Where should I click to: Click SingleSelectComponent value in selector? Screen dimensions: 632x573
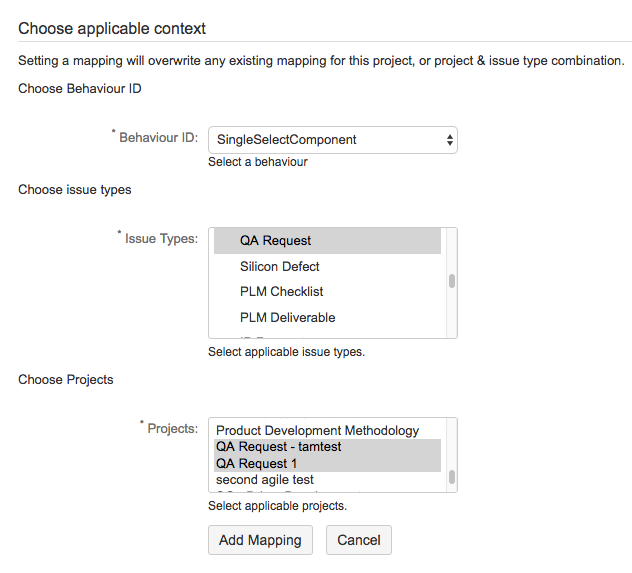287,140
